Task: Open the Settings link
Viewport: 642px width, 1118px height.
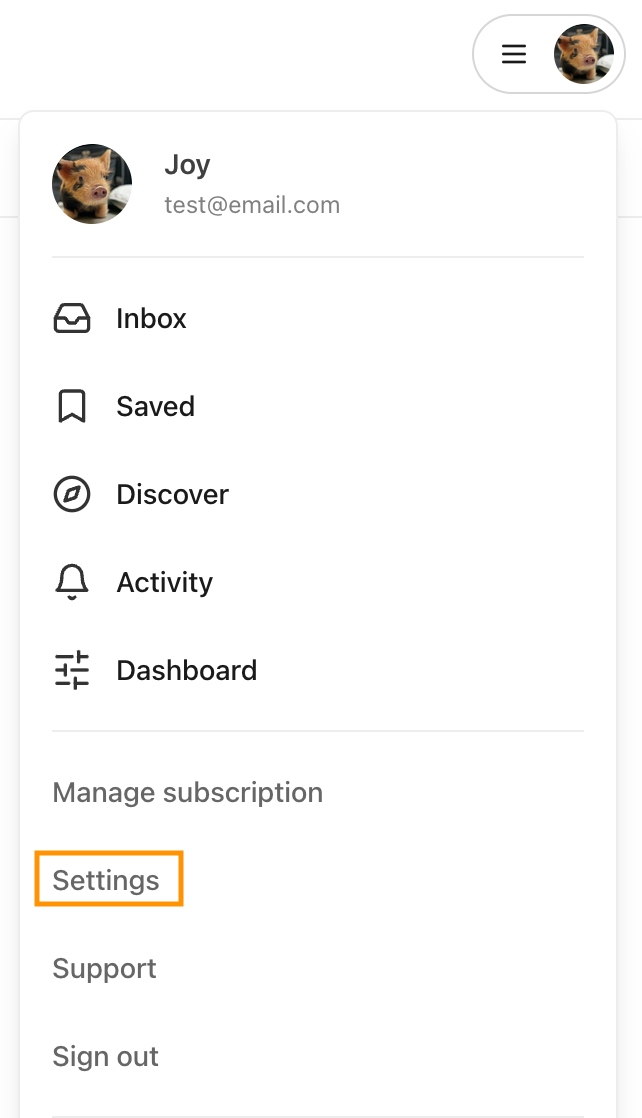Action: coord(106,880)
